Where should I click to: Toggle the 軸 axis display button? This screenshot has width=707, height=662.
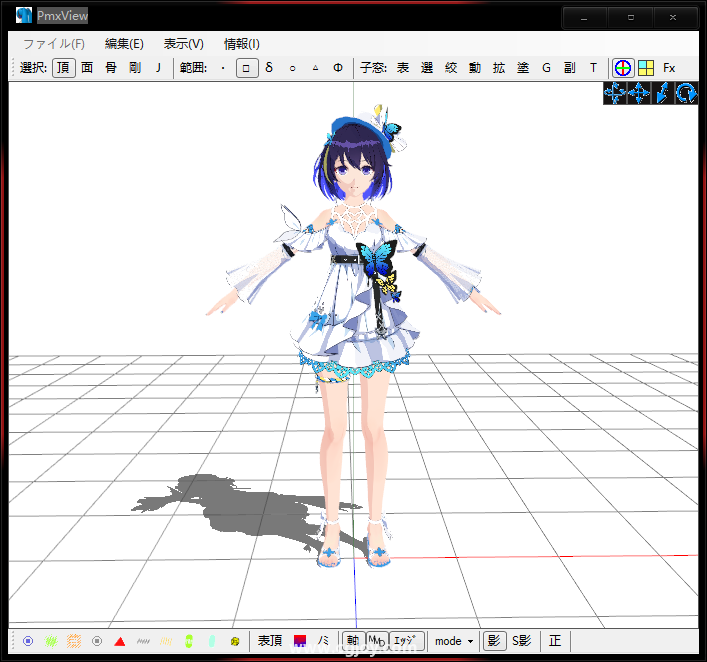point(352,641)
